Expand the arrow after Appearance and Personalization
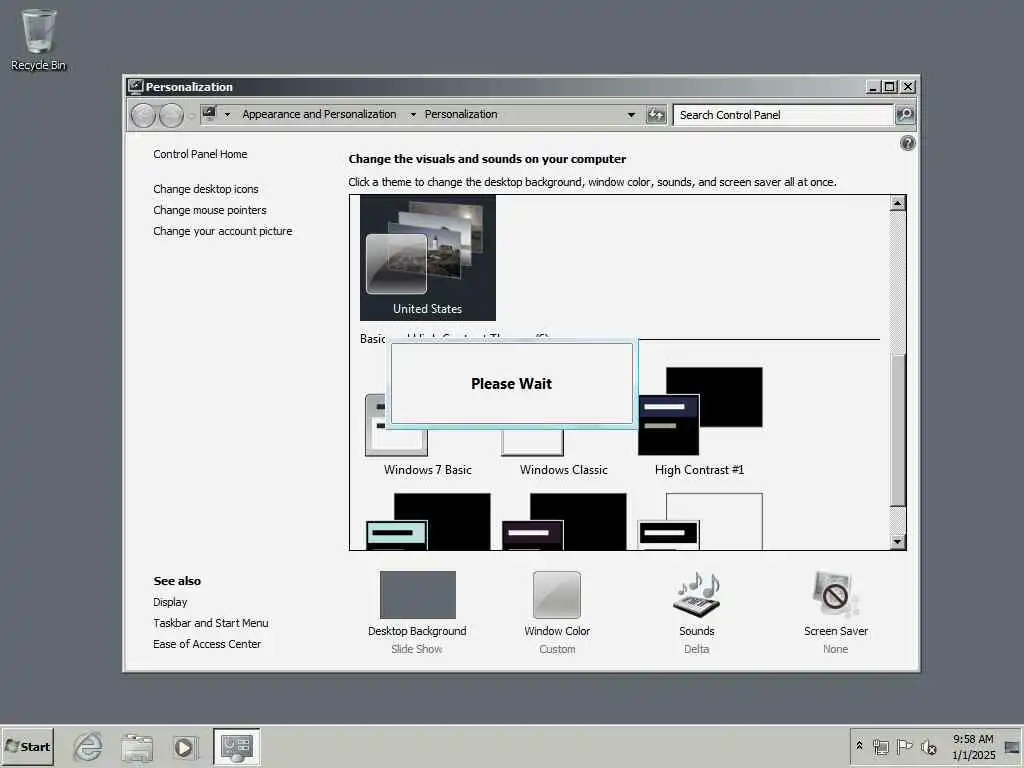Image resolution: width=1024 pixels, height=768 pixels. point(413,114)
